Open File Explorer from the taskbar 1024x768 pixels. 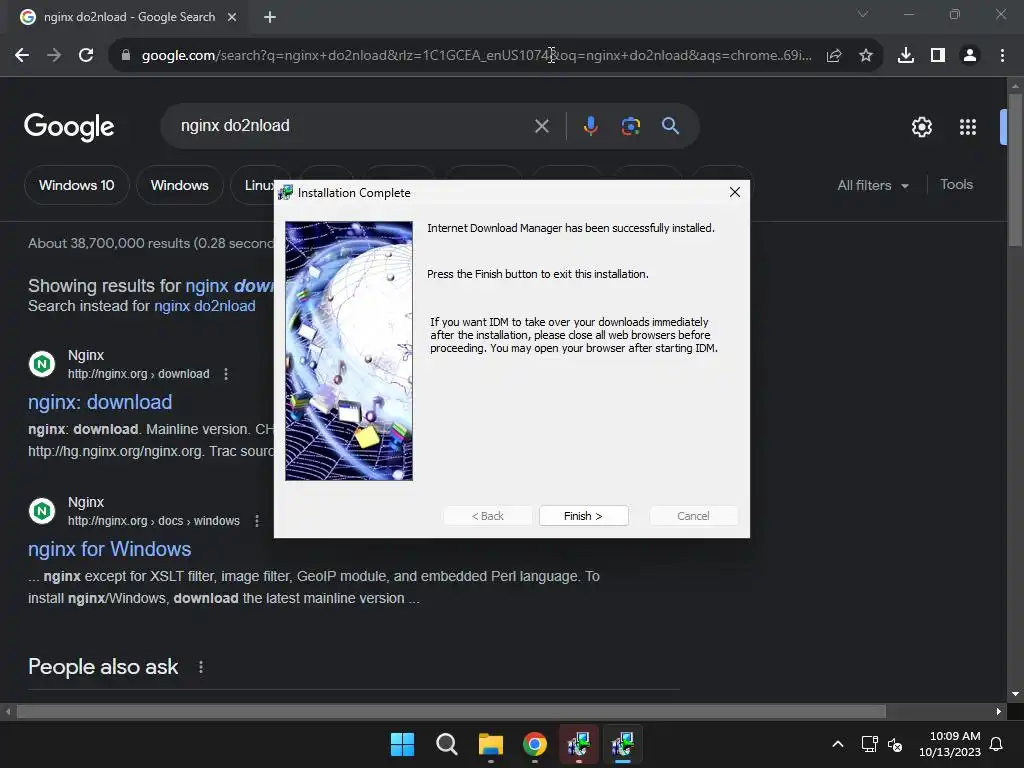coord(490,744)
